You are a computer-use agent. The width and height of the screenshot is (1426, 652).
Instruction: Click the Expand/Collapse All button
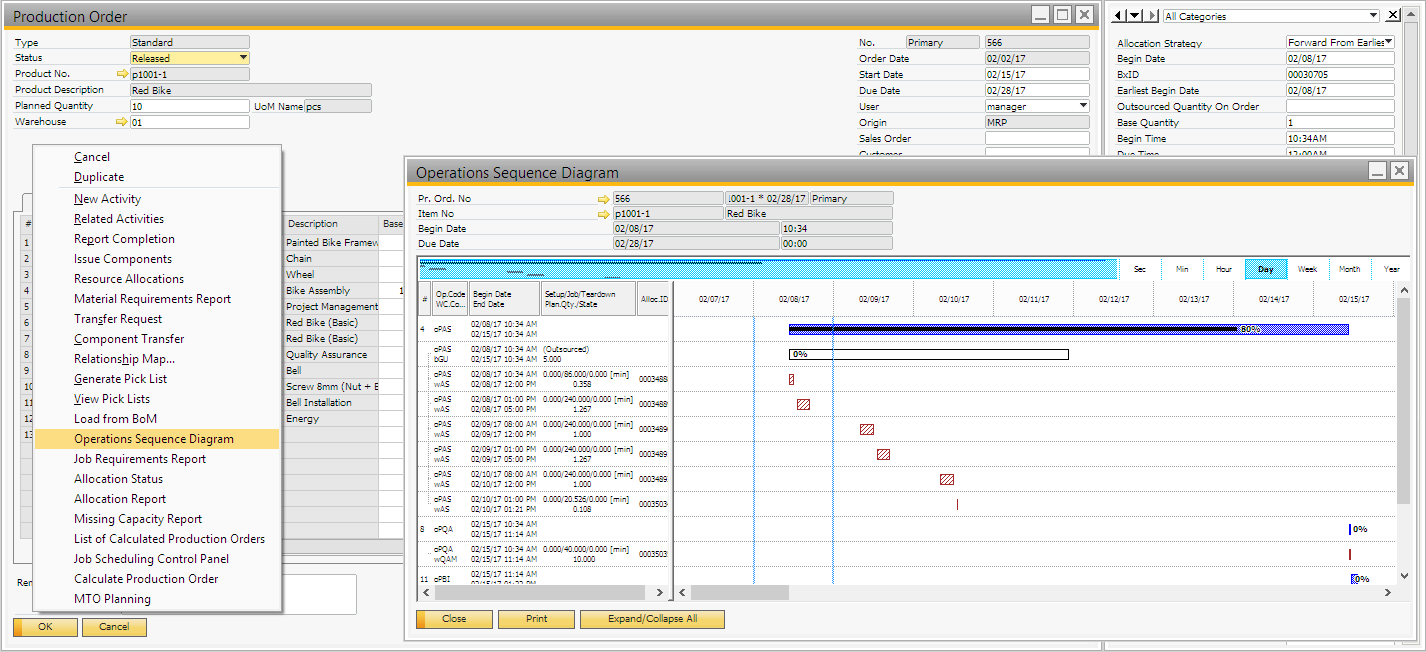[x=652, y=619]
